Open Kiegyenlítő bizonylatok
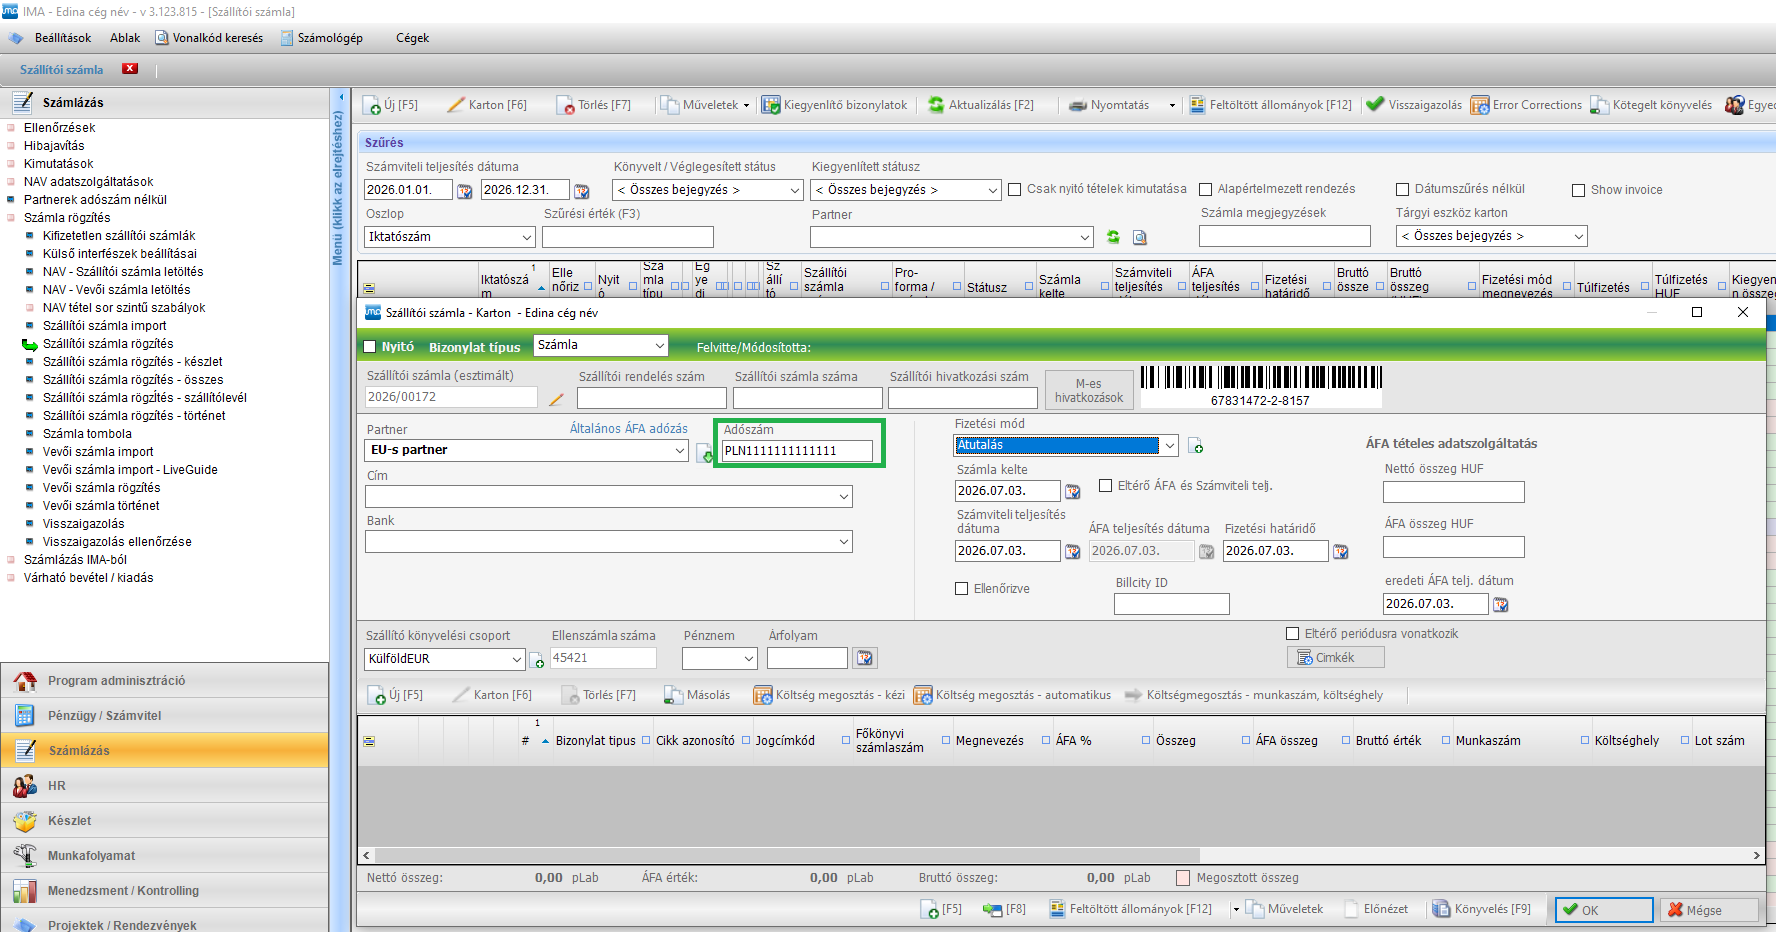The image size is (1776, 932). tap(835, 105)
